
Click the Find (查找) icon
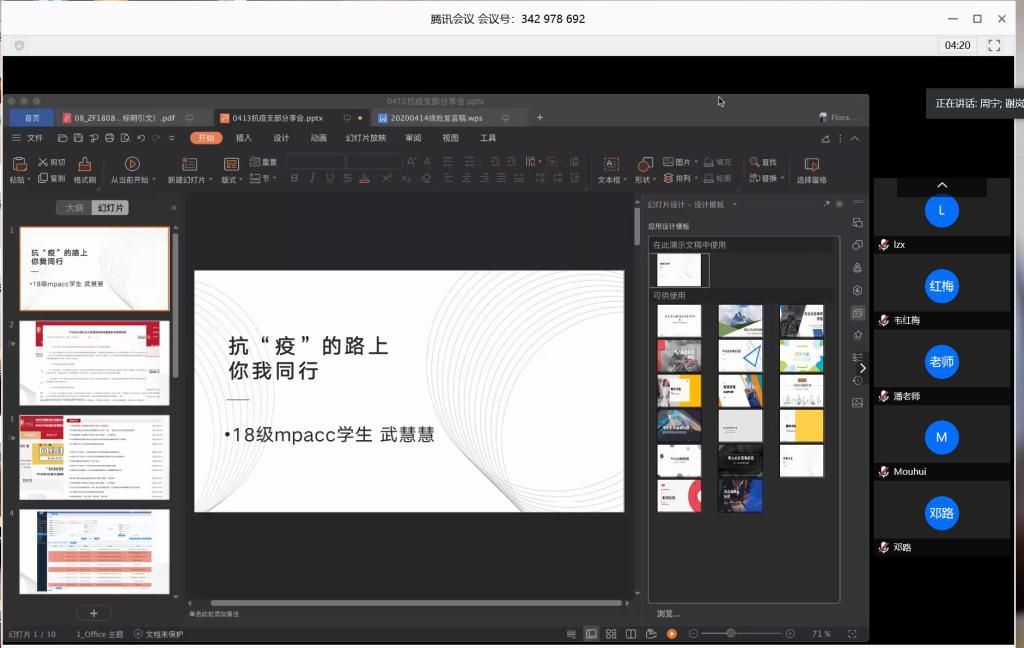[754, 162]
